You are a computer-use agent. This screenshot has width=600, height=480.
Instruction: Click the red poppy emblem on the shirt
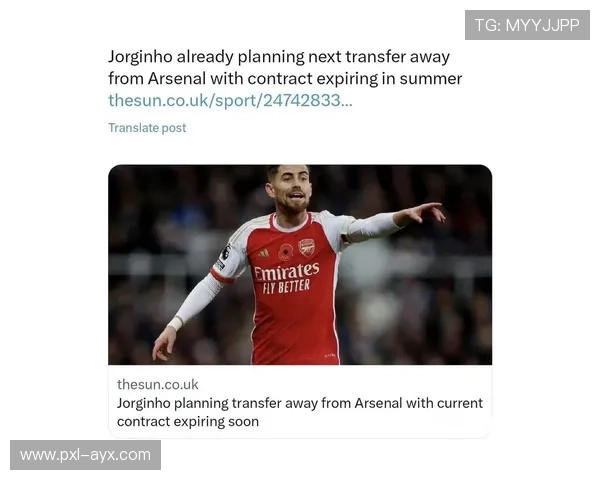(285, 252)
